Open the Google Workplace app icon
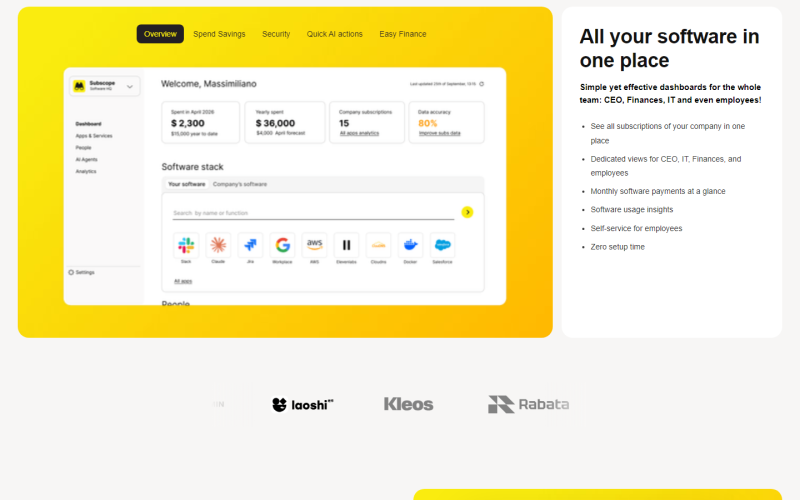 click(x=282, y=245)
